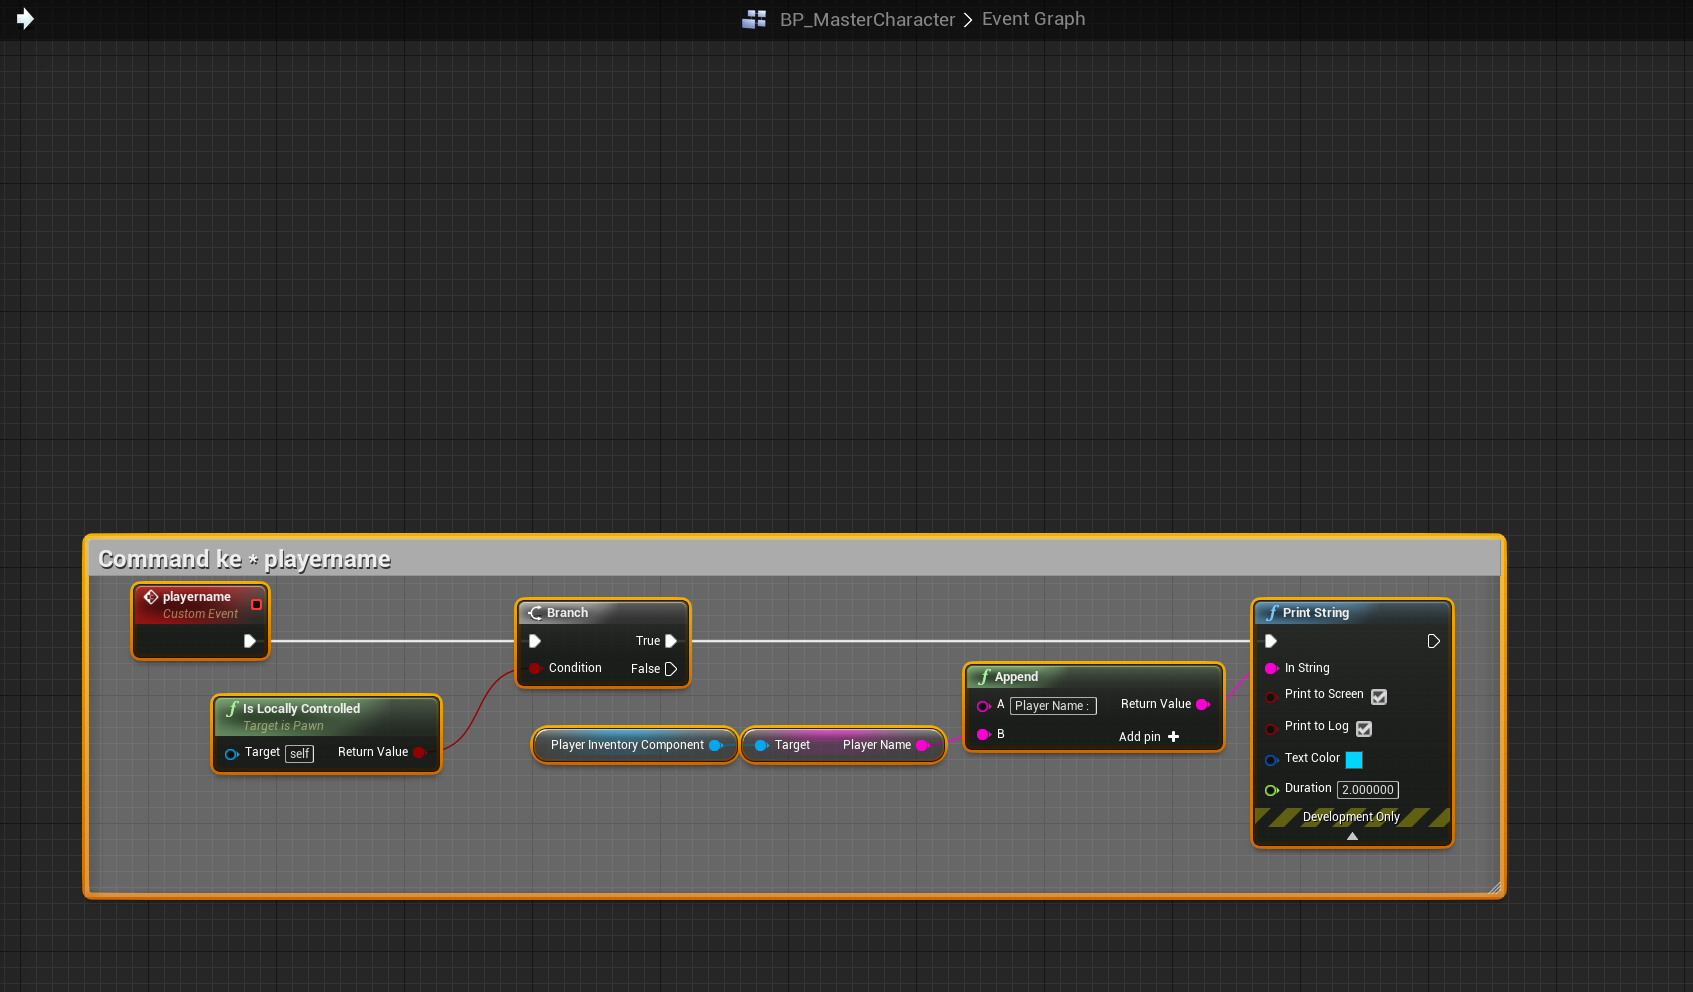Viewport: 1693px width, 992px height.
Task: Click the Branch node's Condition input pin
Action: point(535,668)
